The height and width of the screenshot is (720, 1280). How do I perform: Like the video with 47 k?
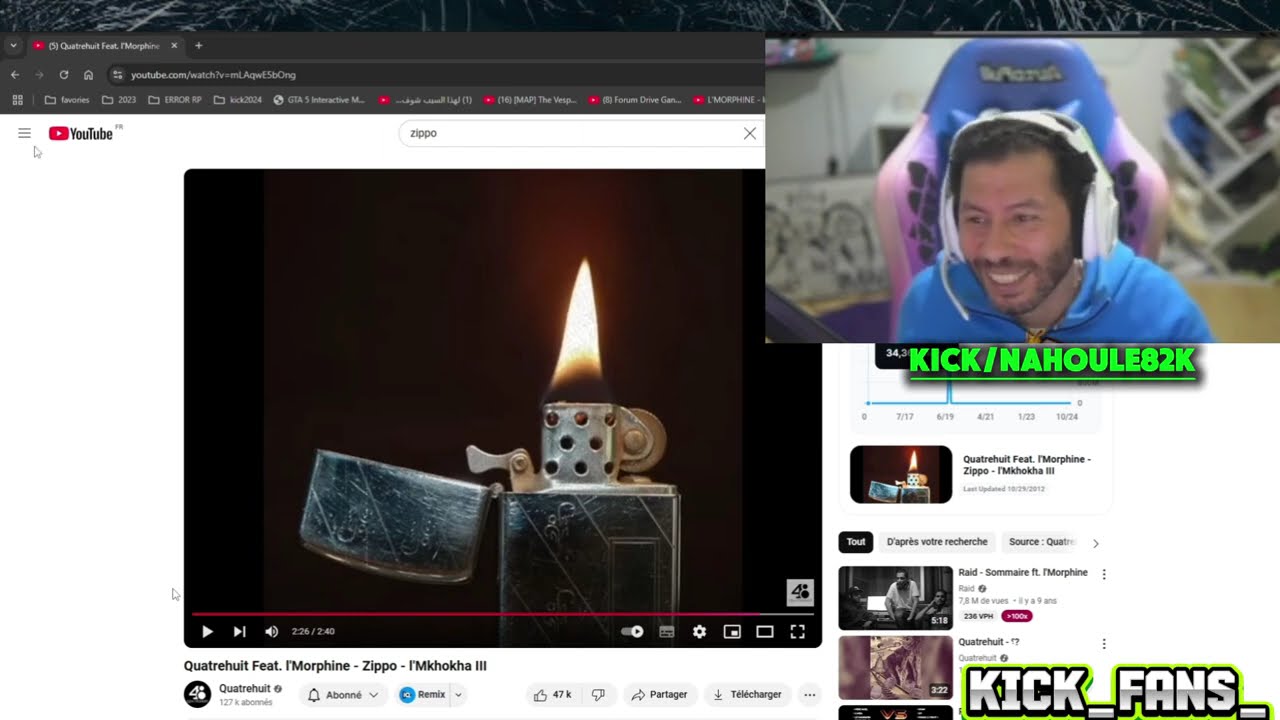pyautogui.click(x=551, y=695)
